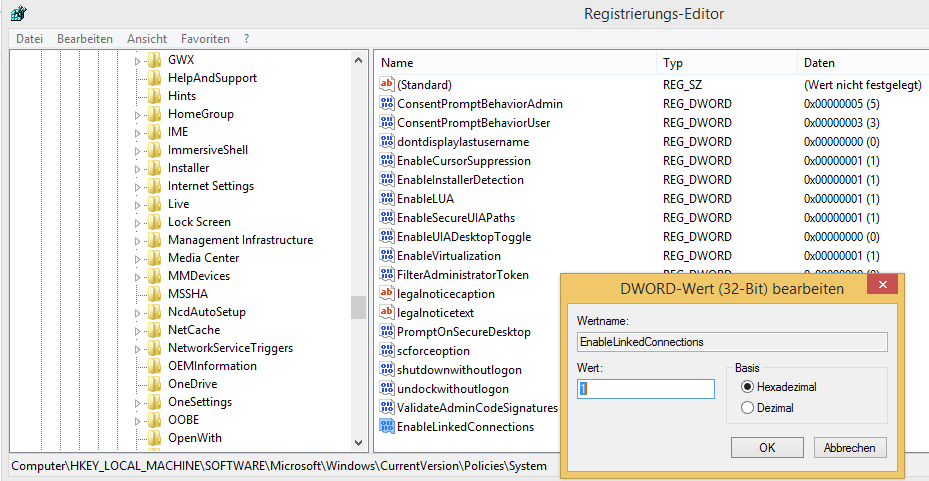Click the DWORD icon beside EnableUIADesktopToggle

pyautogui.click(x=387, y=237)
